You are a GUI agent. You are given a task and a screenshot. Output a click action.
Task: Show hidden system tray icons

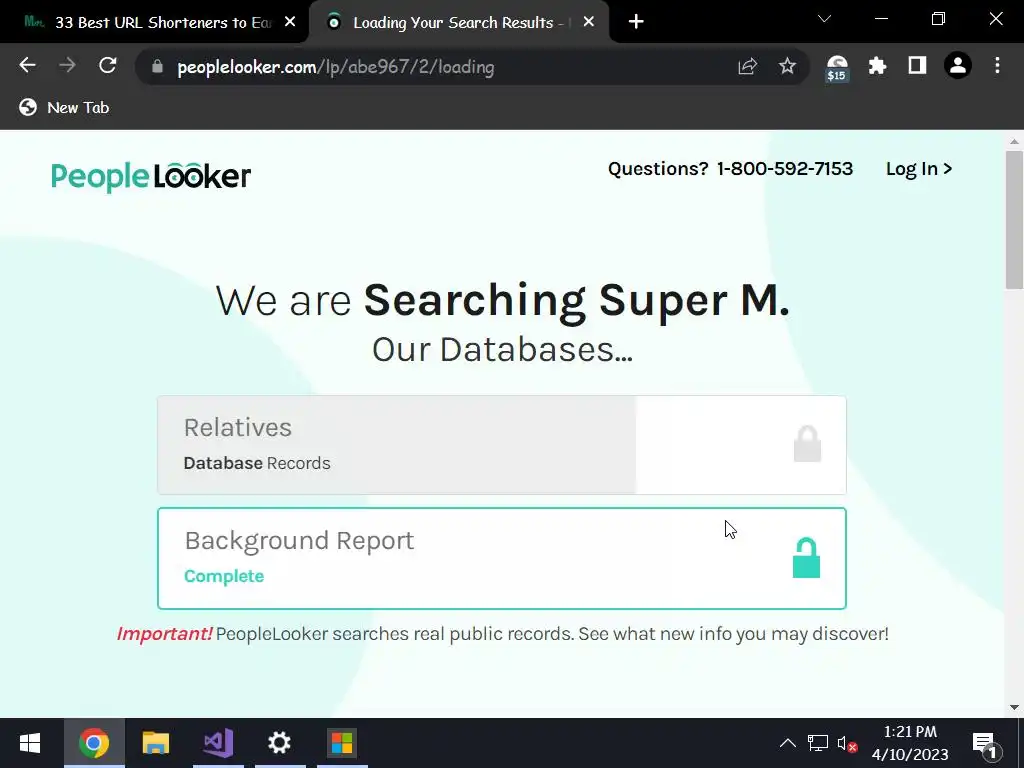click(x=788, y=743)
